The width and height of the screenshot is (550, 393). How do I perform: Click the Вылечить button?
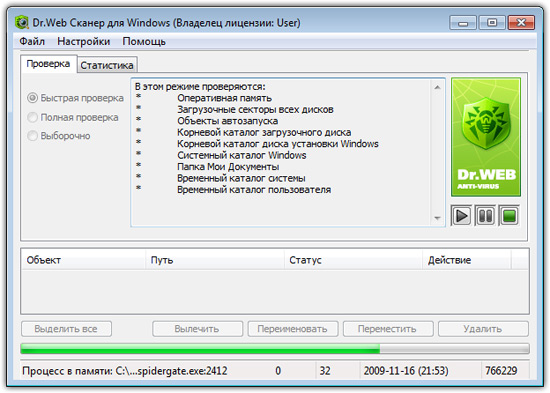pyautogui.click(x=197, y=329)
